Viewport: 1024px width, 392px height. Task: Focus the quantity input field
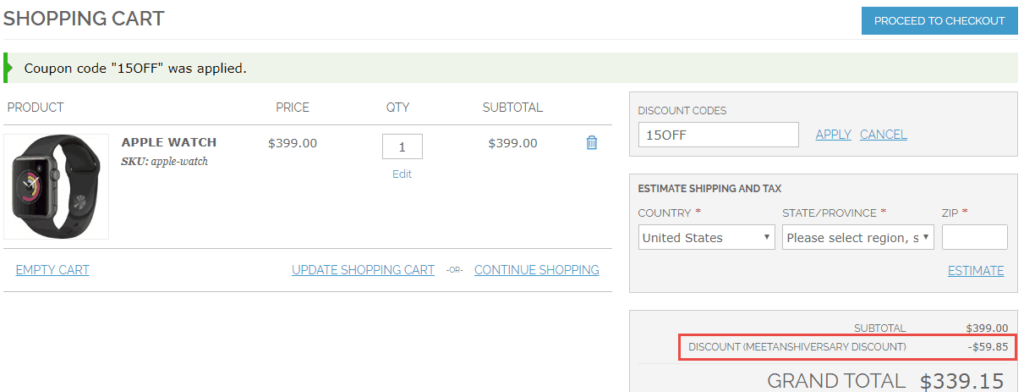coord(402,146)
